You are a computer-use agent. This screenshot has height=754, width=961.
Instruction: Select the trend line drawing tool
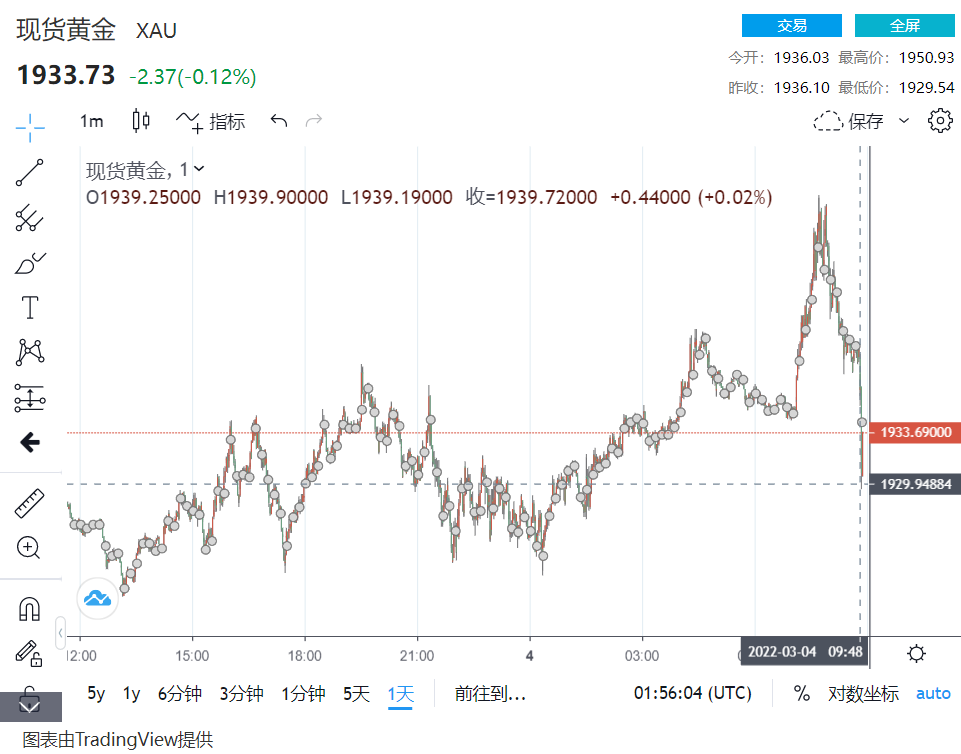click(x=30, y=172)
